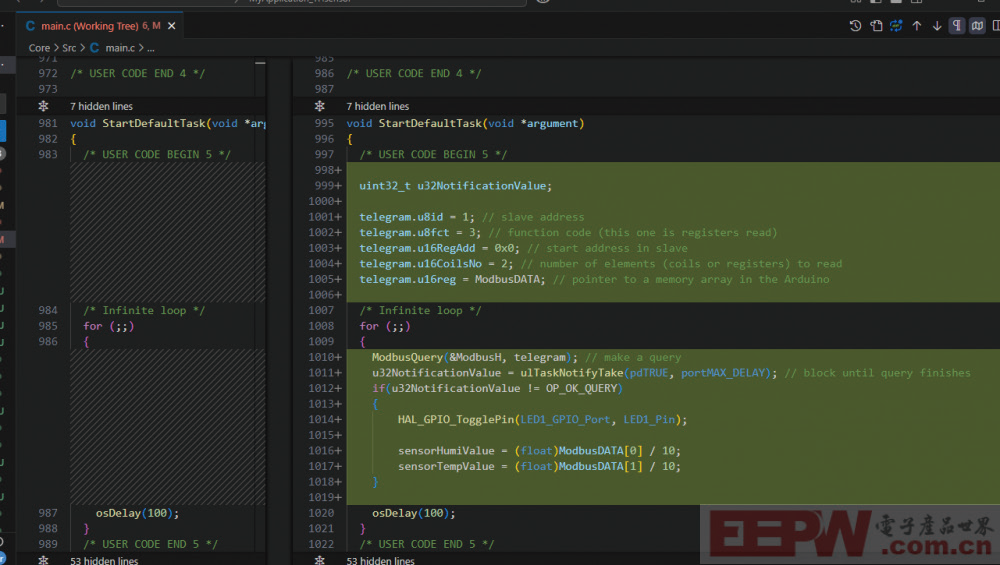
Task: Expand 53 hidden lines icon in right pane
Action: click(x=320, y=560)
